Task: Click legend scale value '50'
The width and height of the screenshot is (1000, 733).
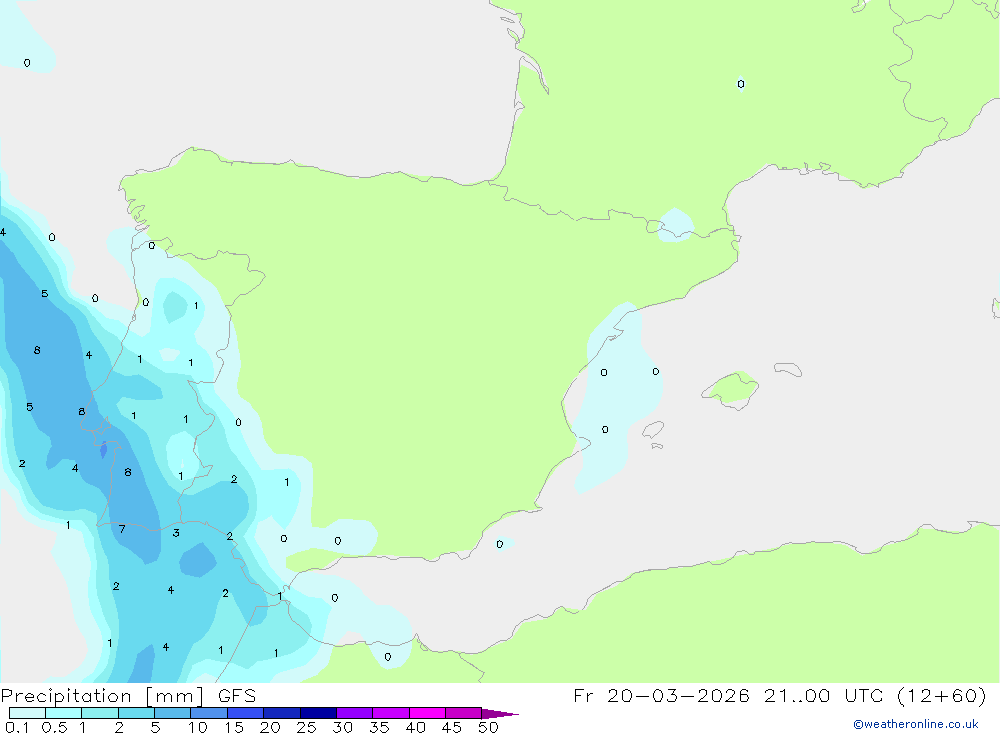Action: pyautogui.click(x=488, y=727)
